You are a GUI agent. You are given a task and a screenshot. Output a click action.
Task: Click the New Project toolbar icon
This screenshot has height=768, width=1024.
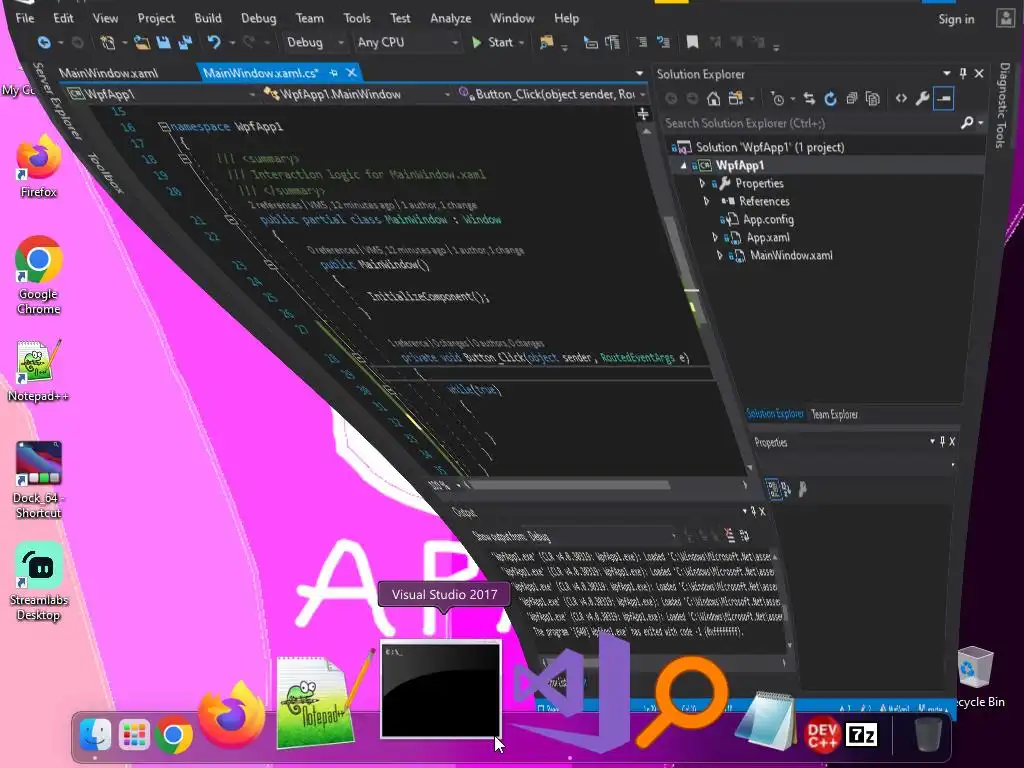(108, 42)
